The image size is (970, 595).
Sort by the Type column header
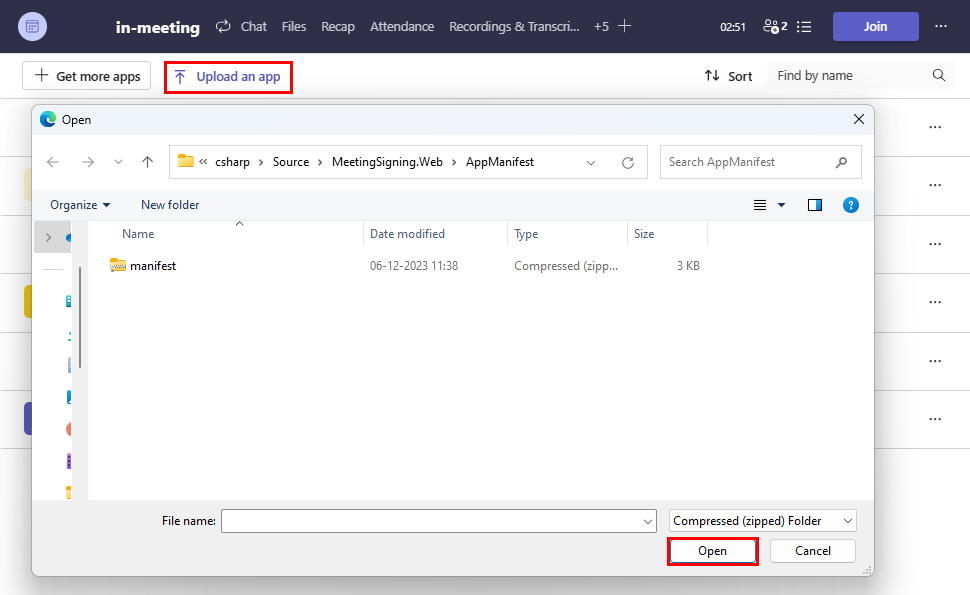526,234
